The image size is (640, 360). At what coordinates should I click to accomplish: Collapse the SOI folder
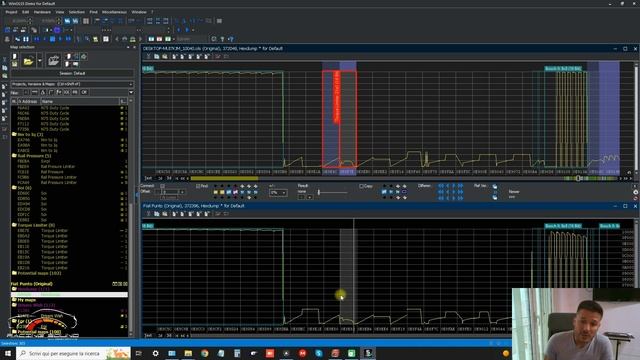pyautogui.click(x=22, y=188)
